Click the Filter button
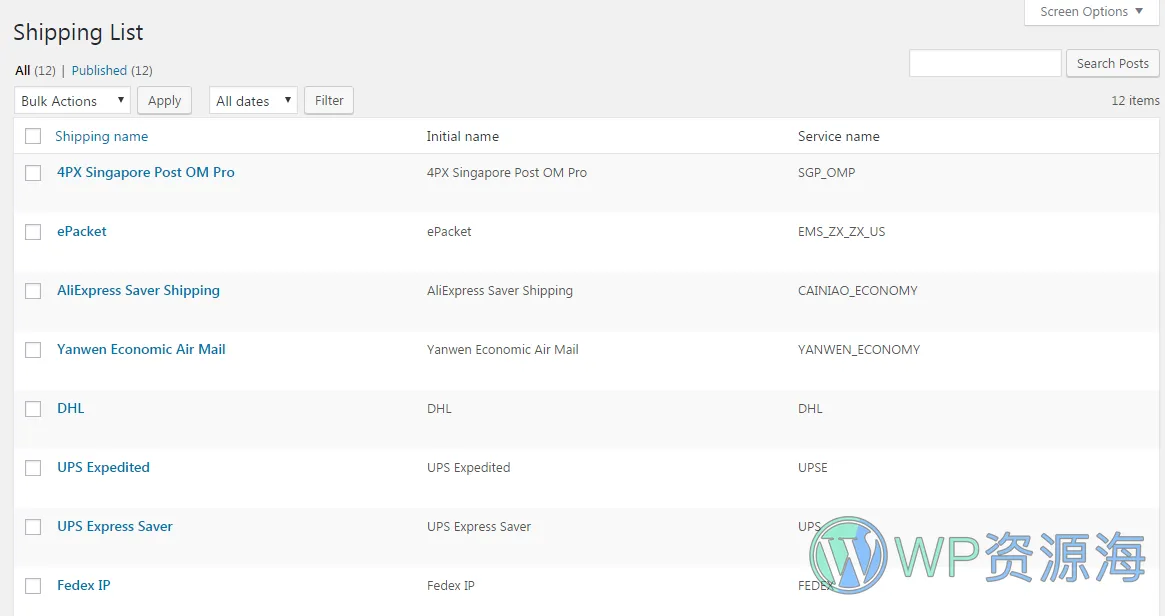Viewport: 1165px width, 616px height. (x=329, y=100)
